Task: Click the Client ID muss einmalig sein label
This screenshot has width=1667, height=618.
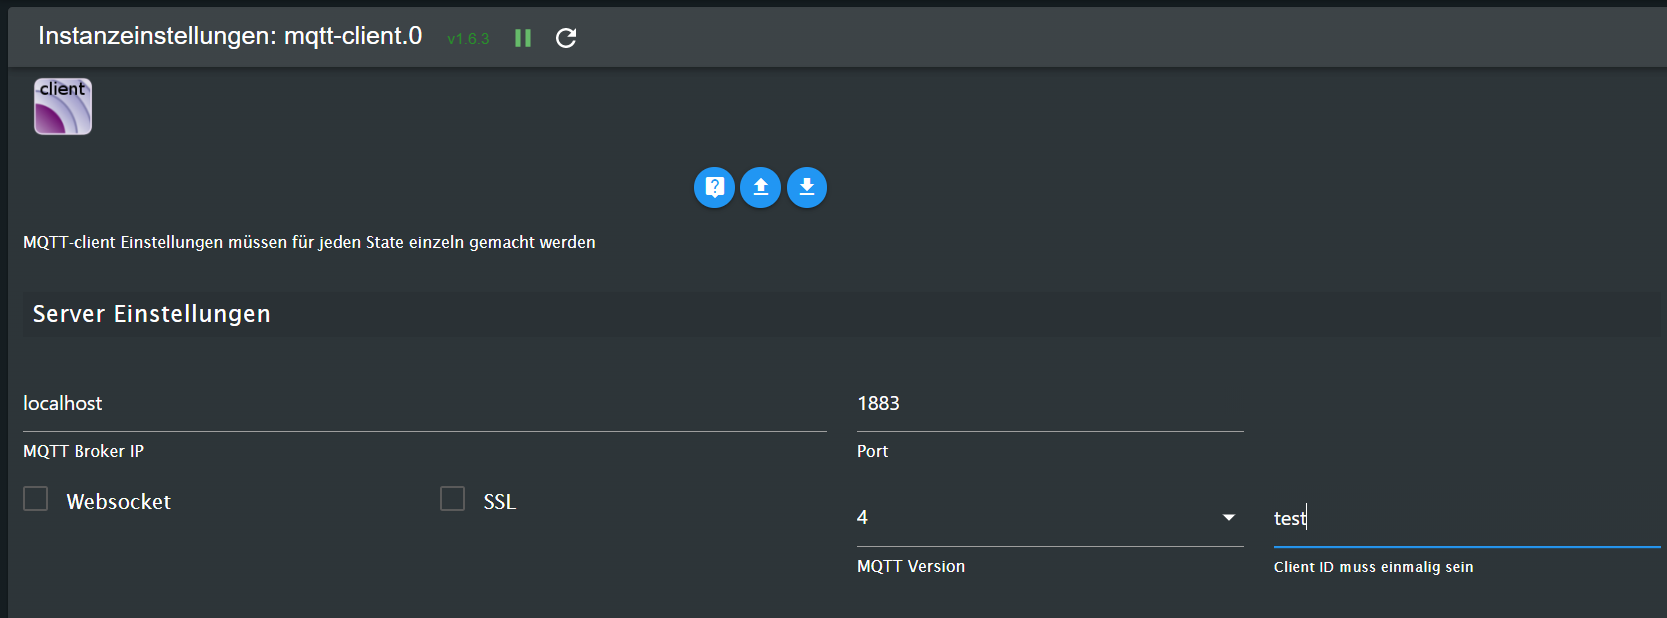Action: tap(1373, 567)
